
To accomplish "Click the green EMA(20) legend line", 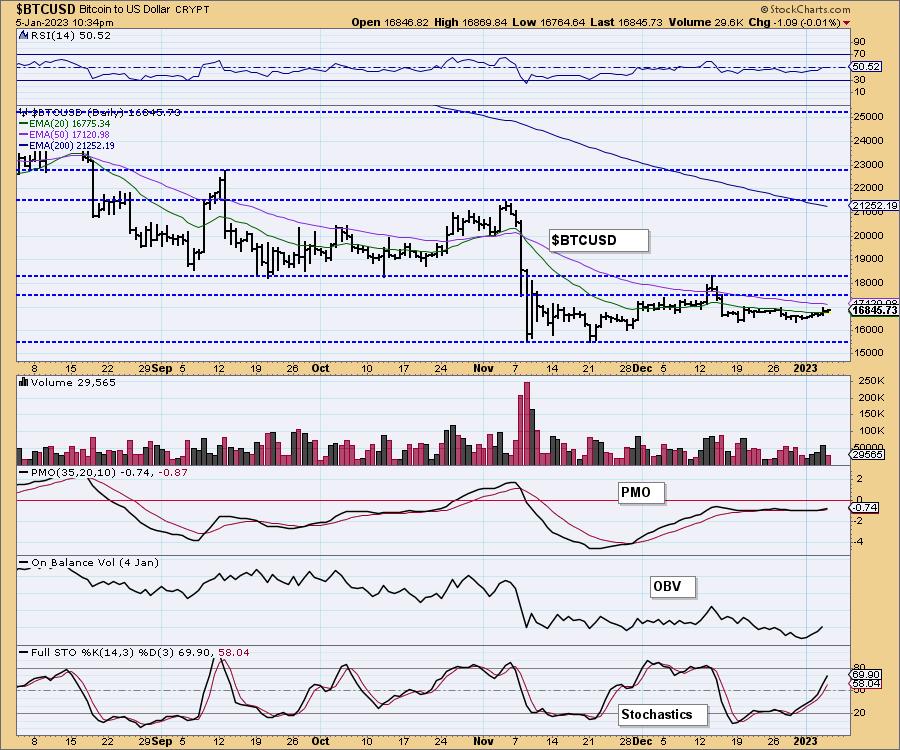I will [x=24, y=124].
